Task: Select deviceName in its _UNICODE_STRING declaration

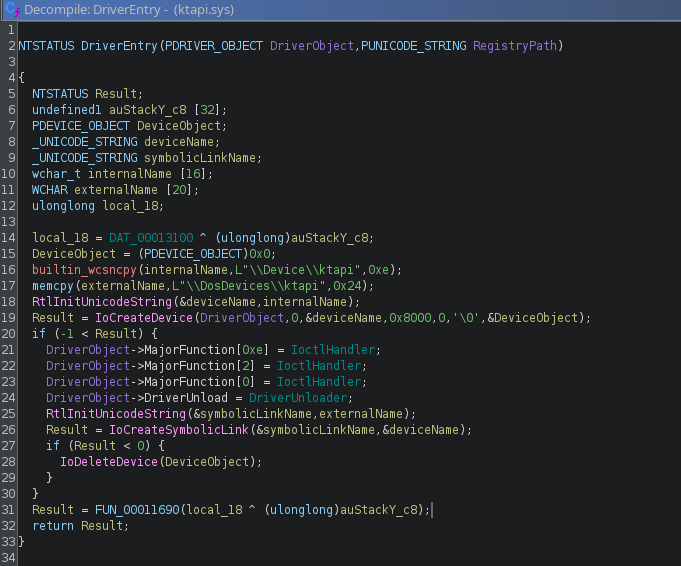Action: pos(179,142)
